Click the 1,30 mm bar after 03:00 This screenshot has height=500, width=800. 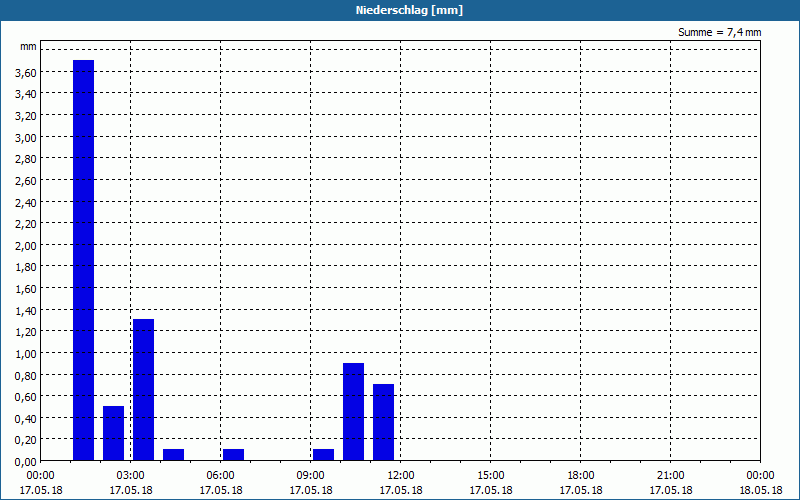pos(143,390)
